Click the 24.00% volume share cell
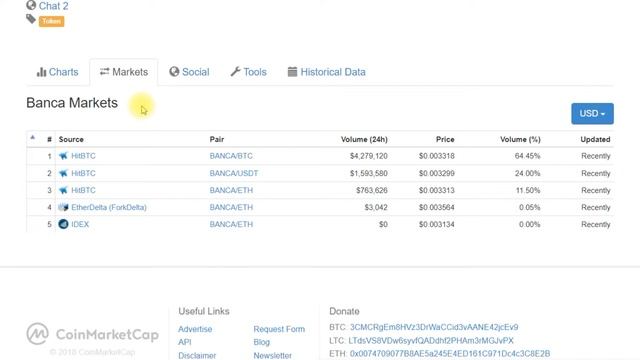Viewport: 640px width, 360px height. 527,173
